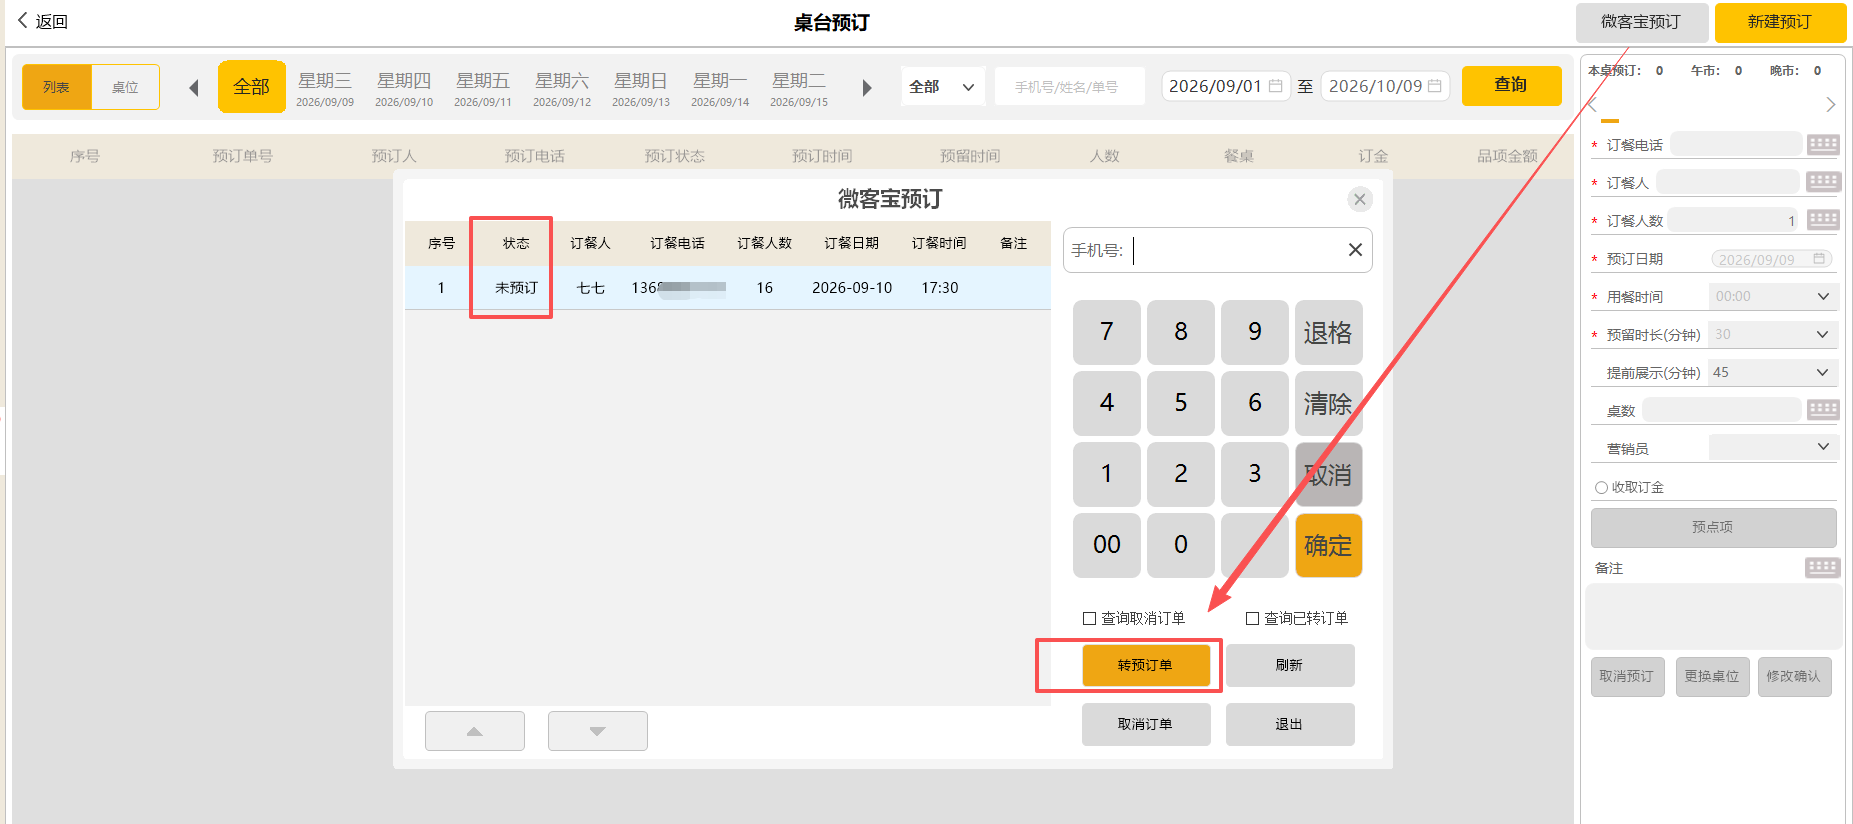Check the 查询已转订单 checkbox
This screenshot has height=824, width=1853.
click(x=1252, y=619)
